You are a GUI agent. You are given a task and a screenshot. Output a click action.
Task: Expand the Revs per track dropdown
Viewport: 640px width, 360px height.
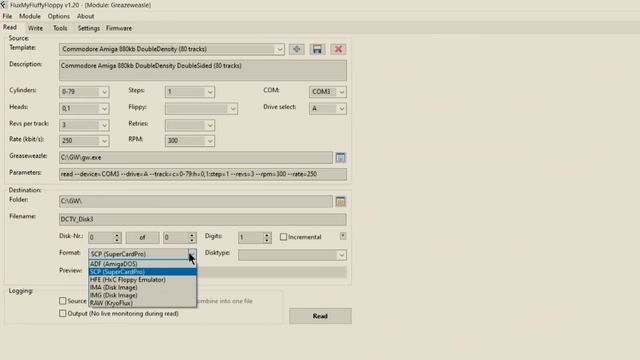[104, 125]
